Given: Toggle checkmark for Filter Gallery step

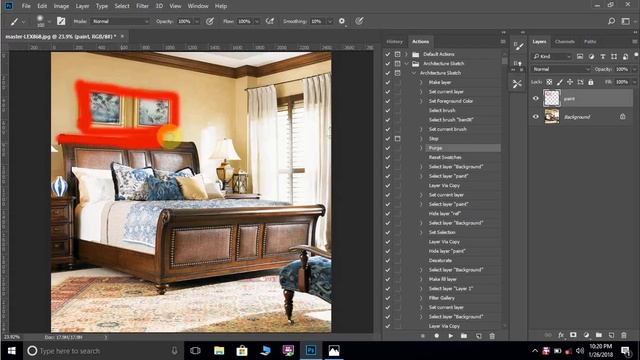Looking at the screenshot, I should tap(387, 298).
